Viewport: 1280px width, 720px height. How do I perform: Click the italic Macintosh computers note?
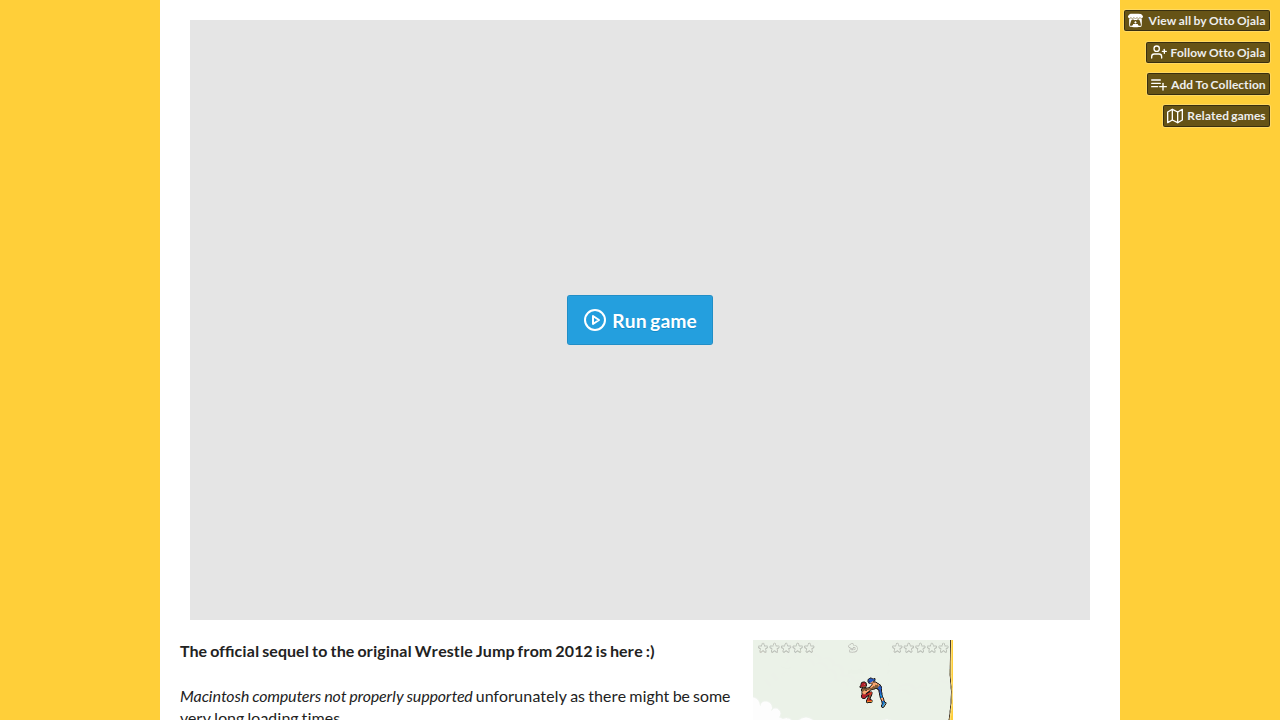click(326, 696)
